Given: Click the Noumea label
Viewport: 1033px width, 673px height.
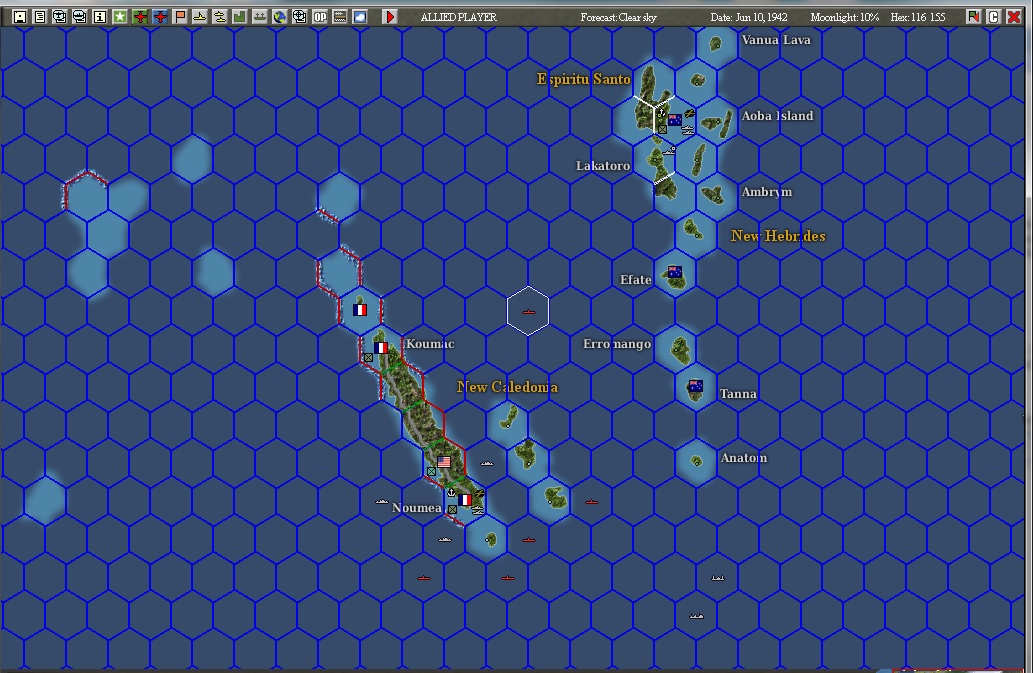Looking at the screenshot, I should coord(416,508).
